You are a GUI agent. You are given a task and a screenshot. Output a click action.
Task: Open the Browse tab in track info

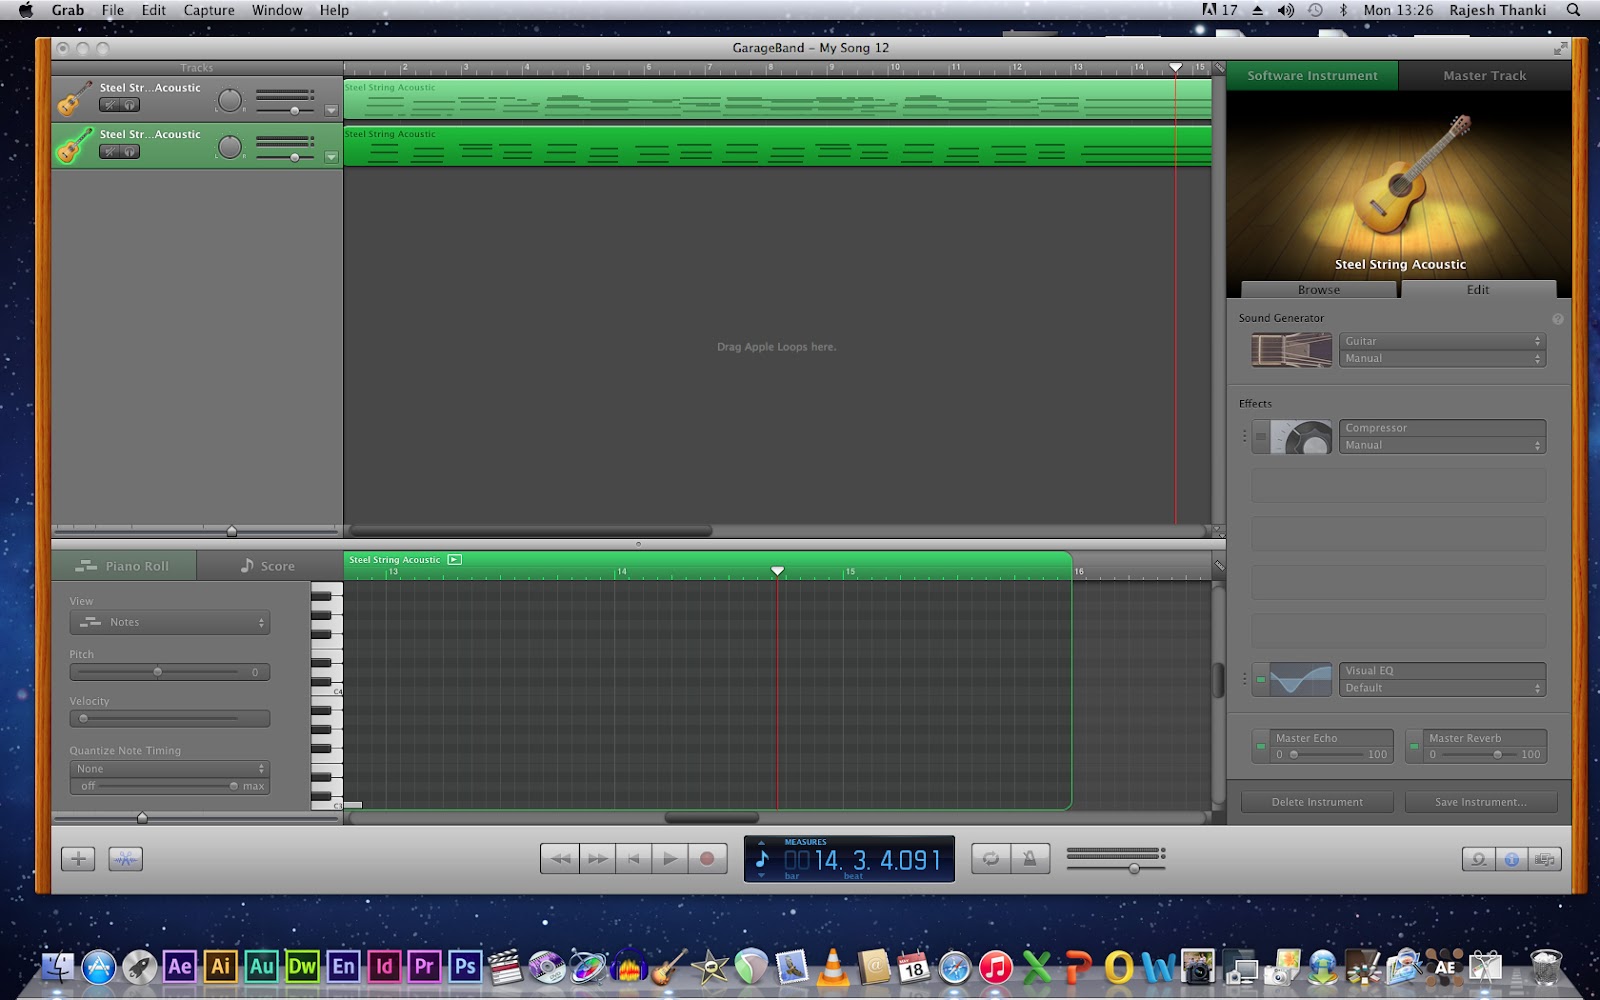(1319, 290)
